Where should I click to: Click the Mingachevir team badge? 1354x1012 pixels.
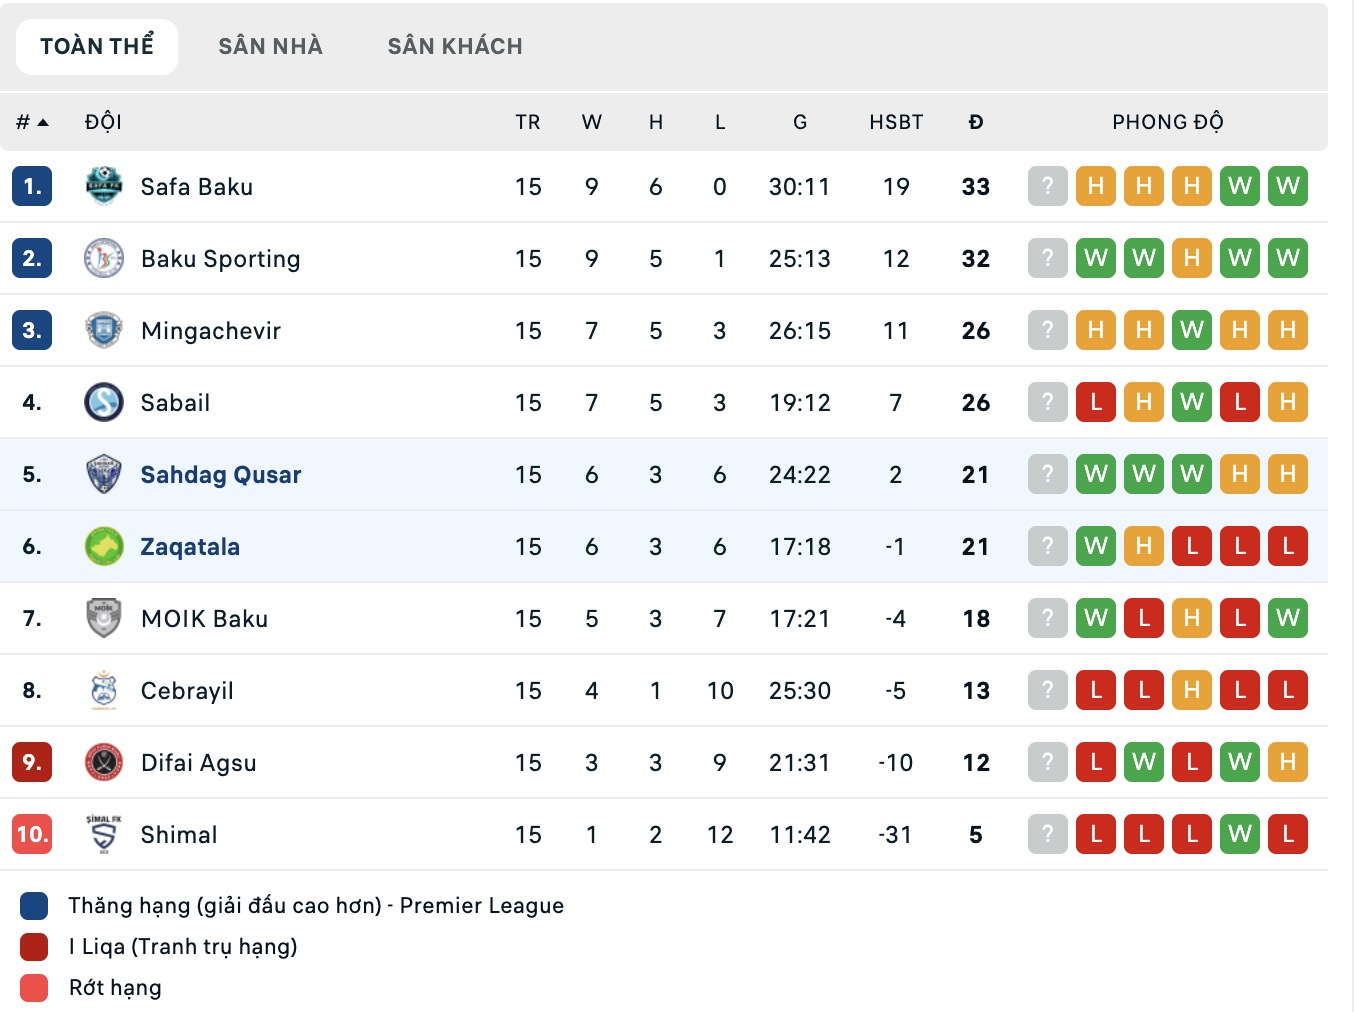coord(104,330)
